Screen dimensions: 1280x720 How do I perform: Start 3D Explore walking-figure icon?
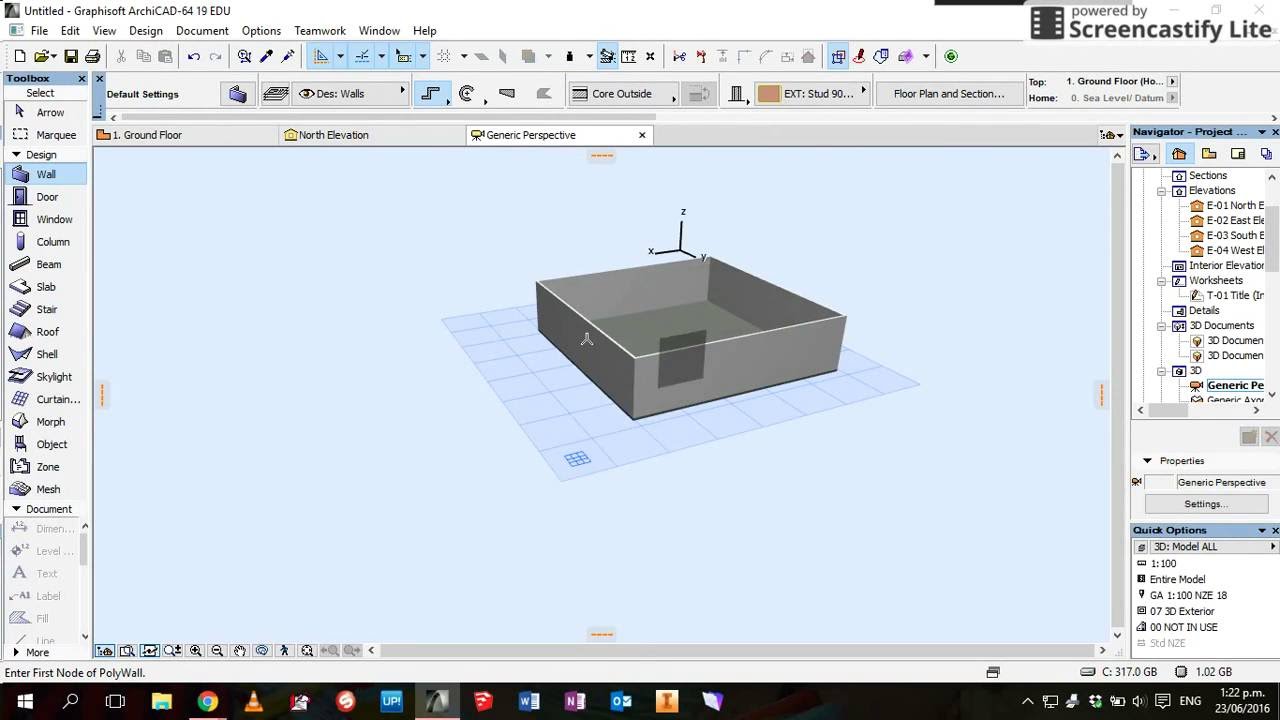[x=284, y=650]
